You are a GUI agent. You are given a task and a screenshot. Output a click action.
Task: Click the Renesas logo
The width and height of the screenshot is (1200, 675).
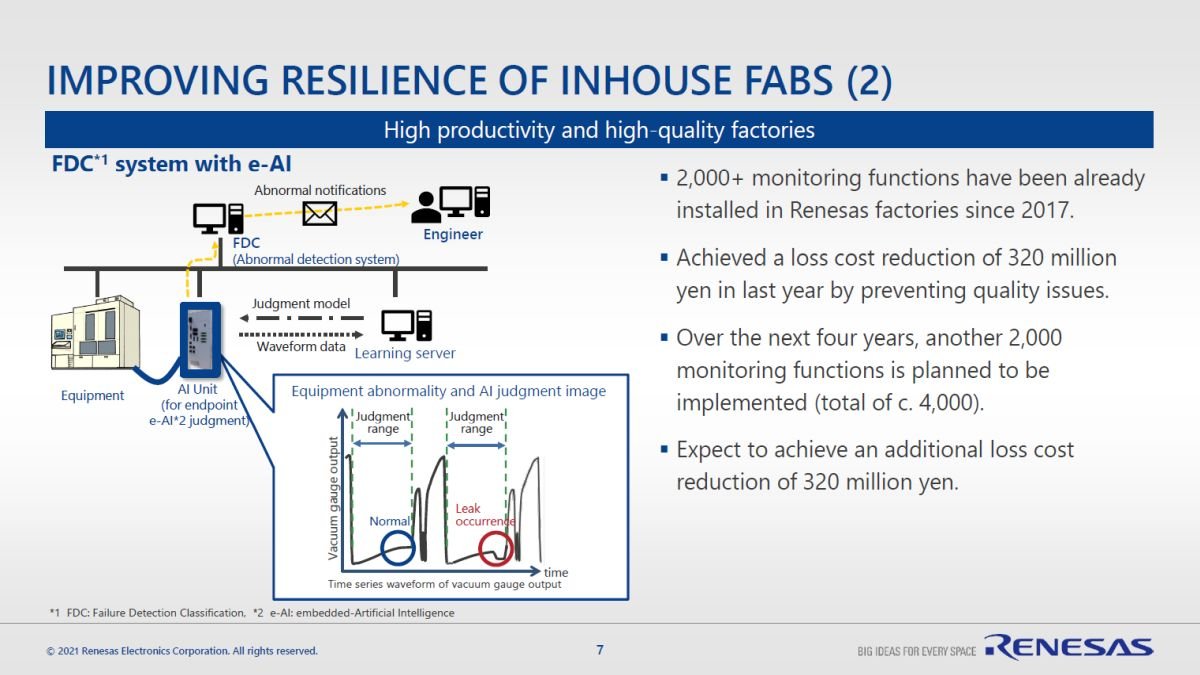1068,648
